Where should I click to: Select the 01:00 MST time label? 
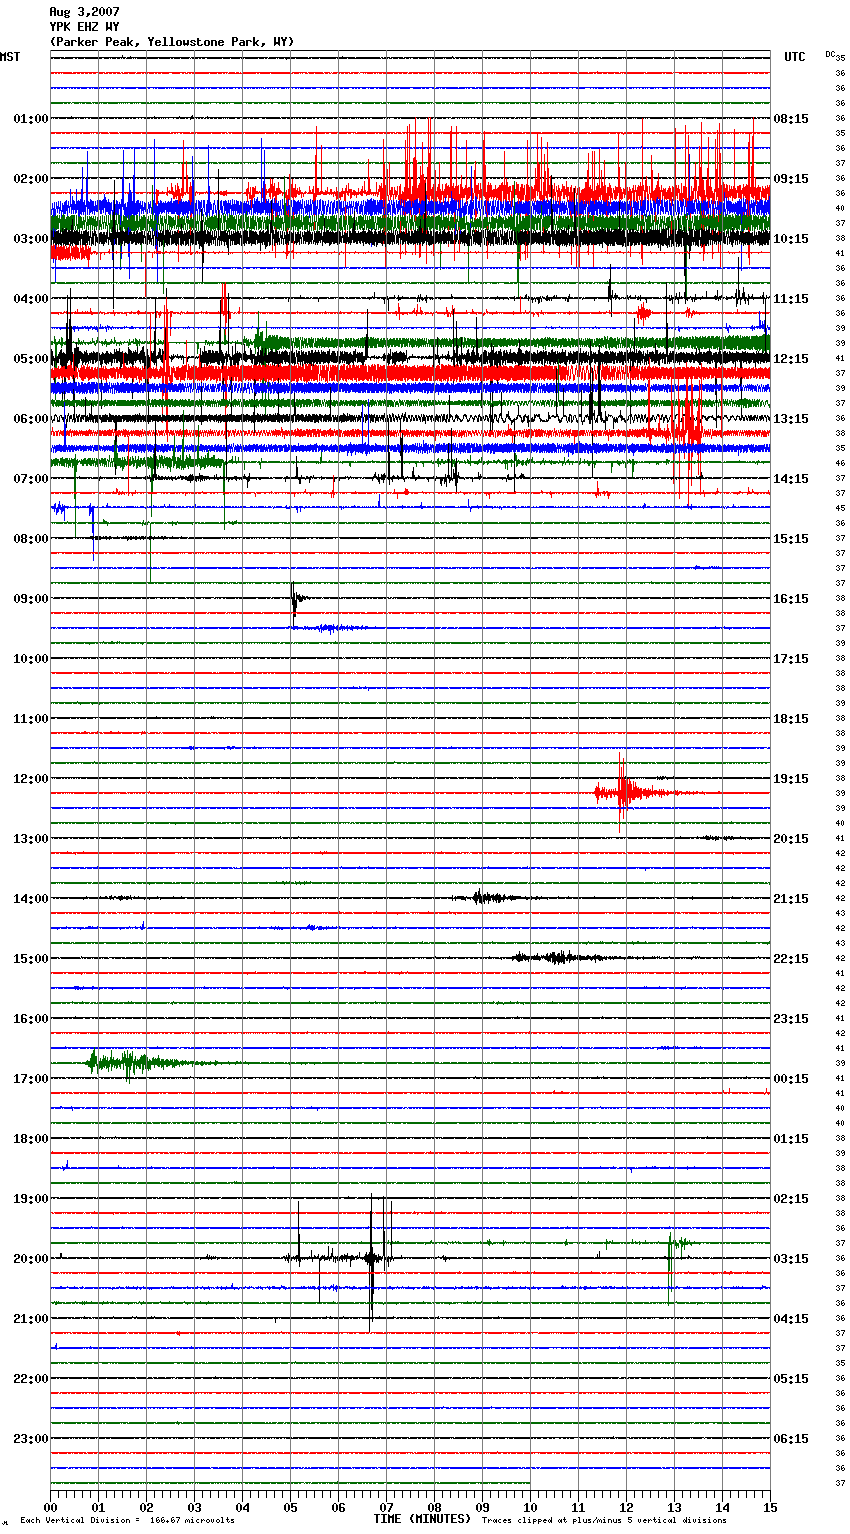pyautogui.click(x=31, y=118)
